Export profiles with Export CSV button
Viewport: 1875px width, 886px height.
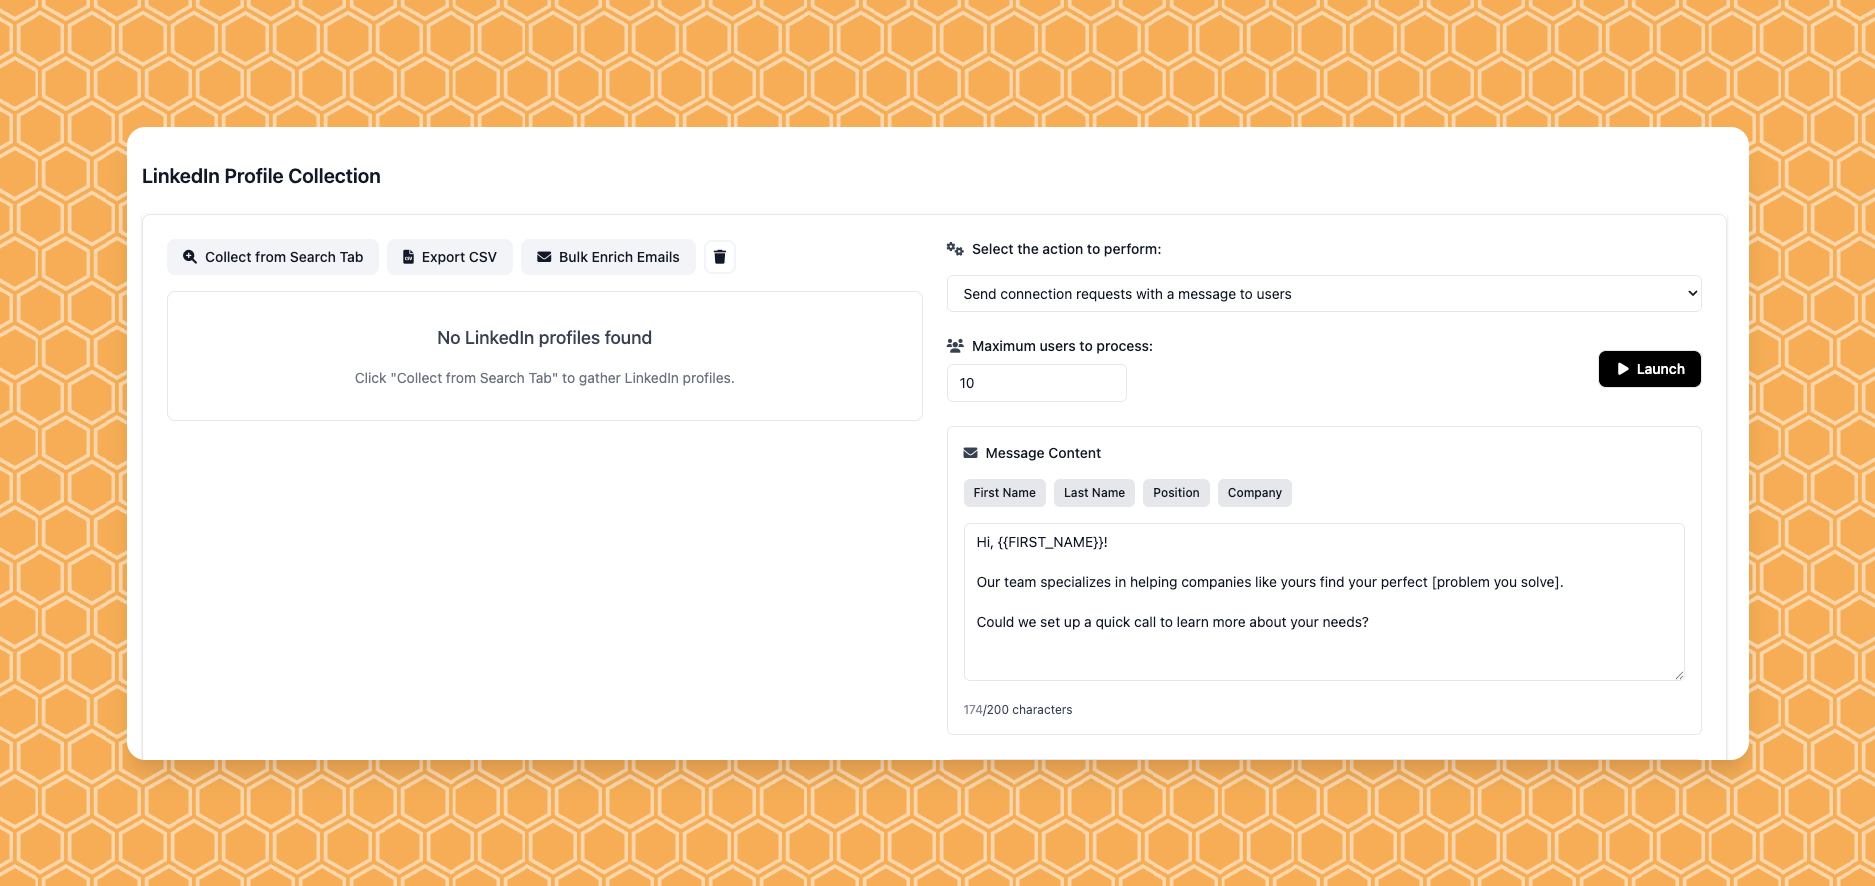(x=450, y=257)
